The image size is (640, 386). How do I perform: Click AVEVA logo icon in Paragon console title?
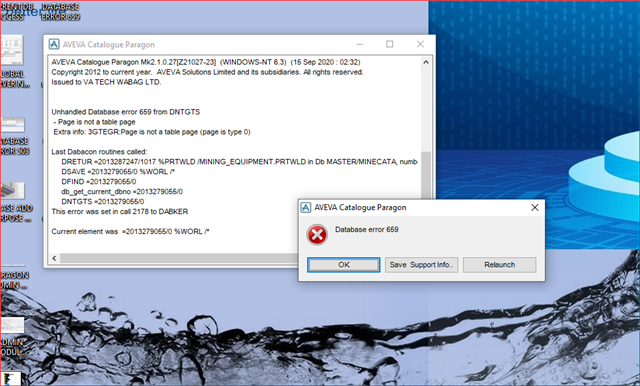tap(54, 44)
